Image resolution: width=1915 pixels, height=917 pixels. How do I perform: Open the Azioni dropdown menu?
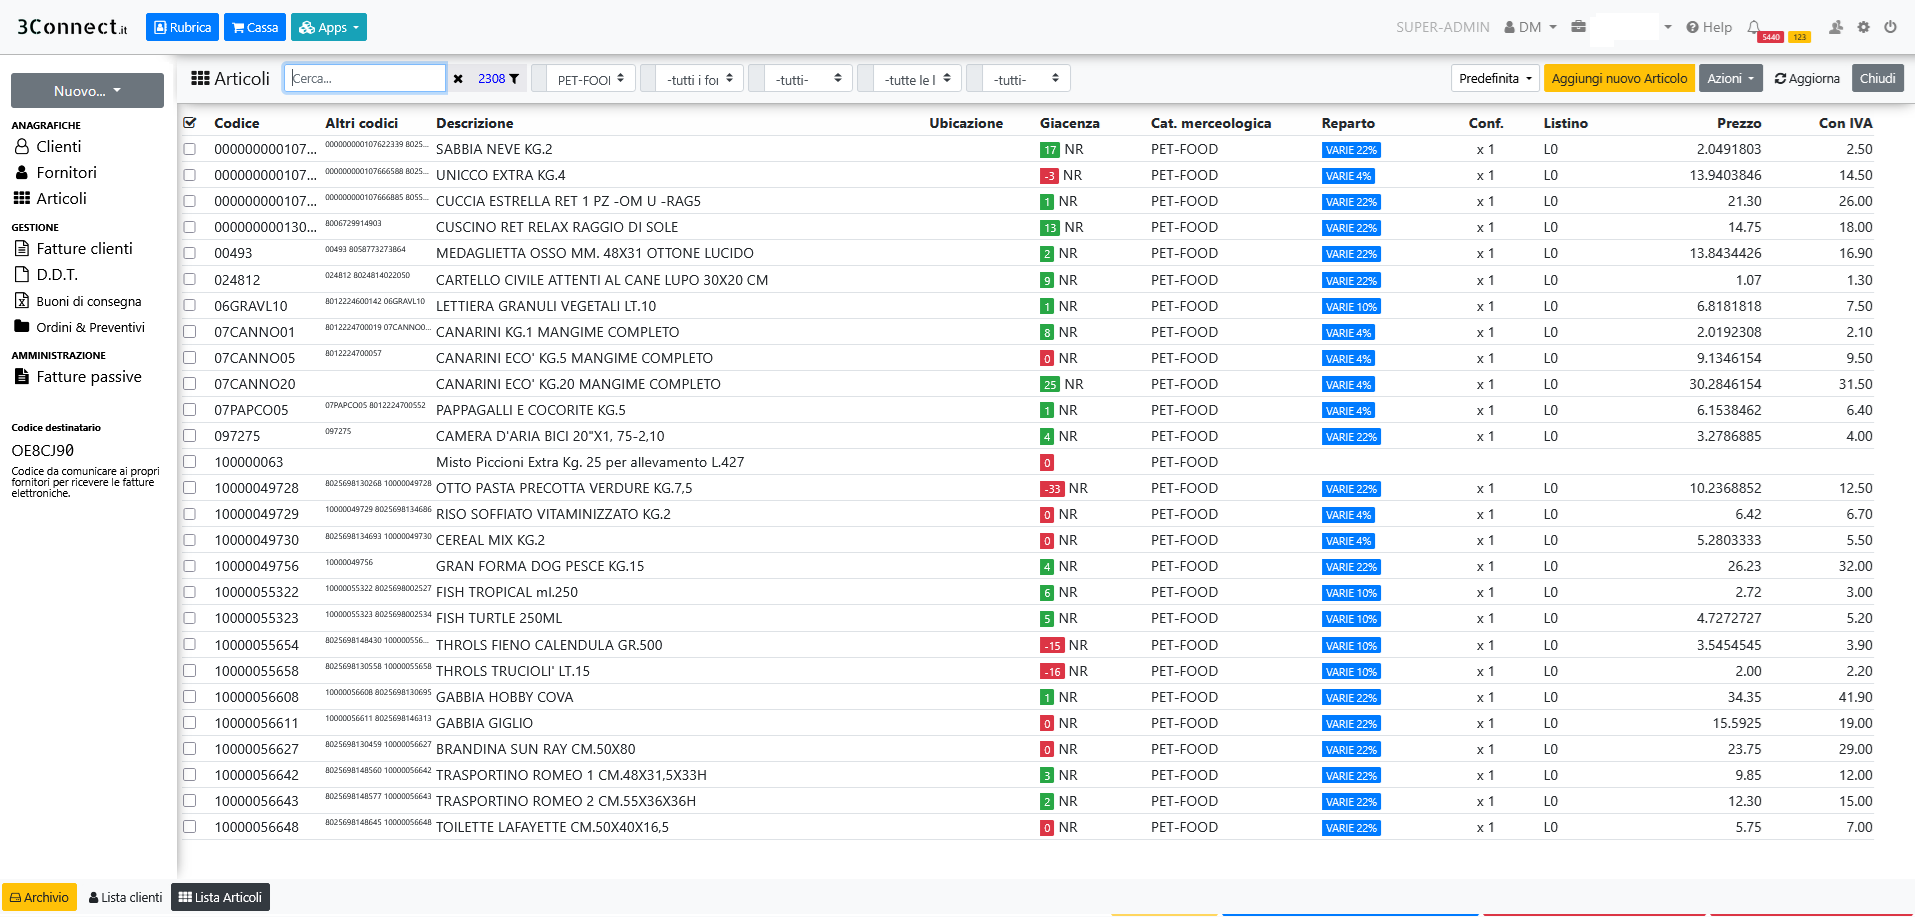tap(1730, 79)
